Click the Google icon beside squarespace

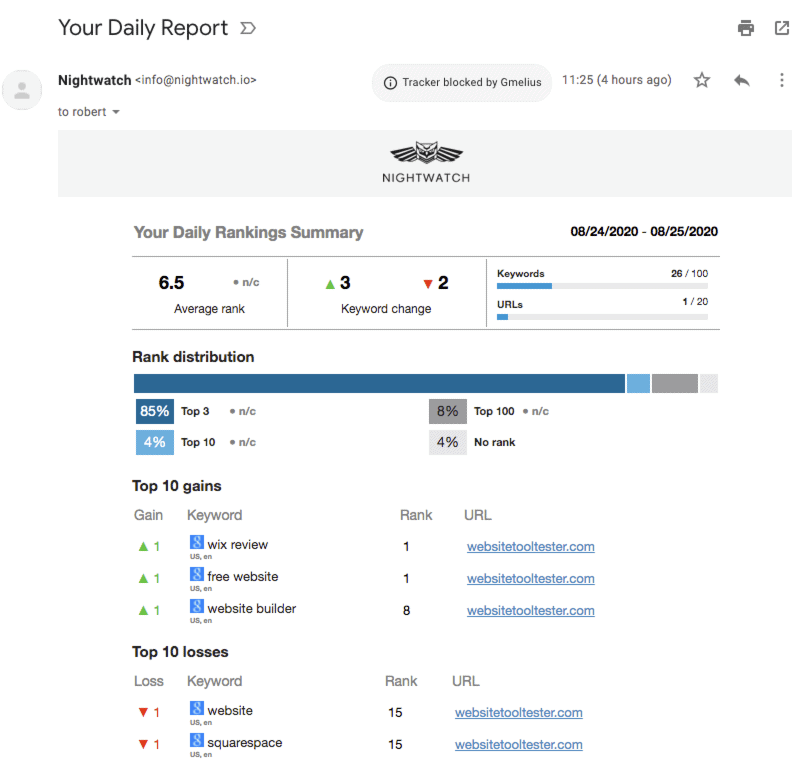(197, 740)
